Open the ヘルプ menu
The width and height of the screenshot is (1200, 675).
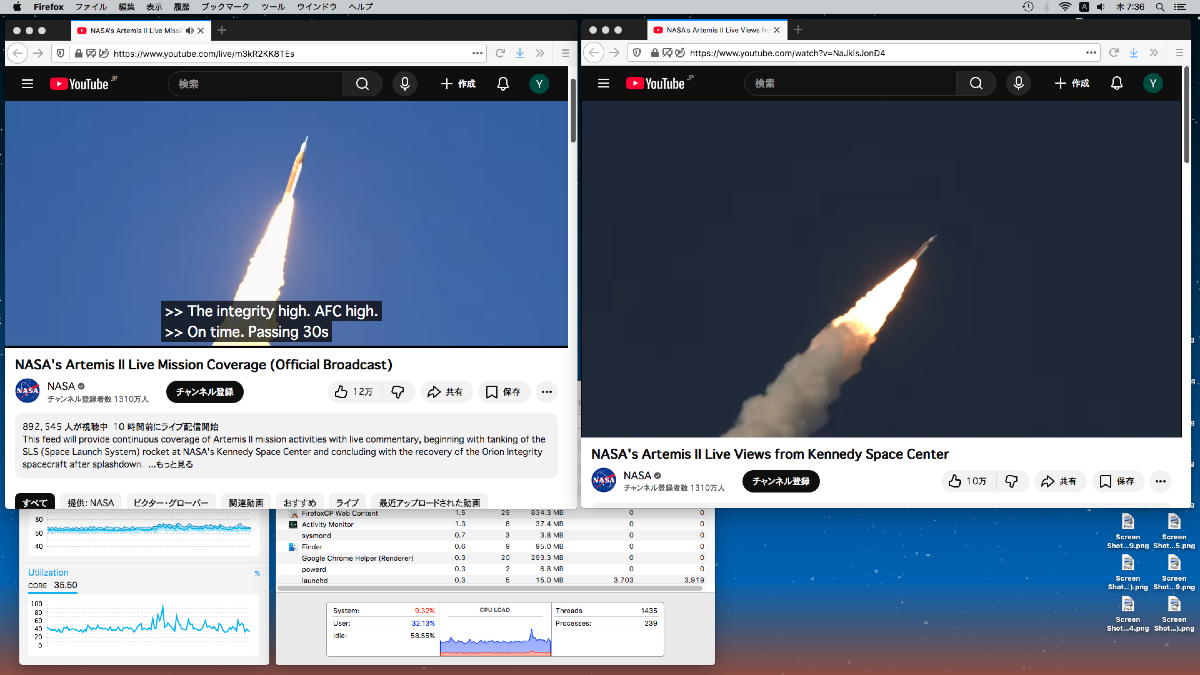coord(360,6)
